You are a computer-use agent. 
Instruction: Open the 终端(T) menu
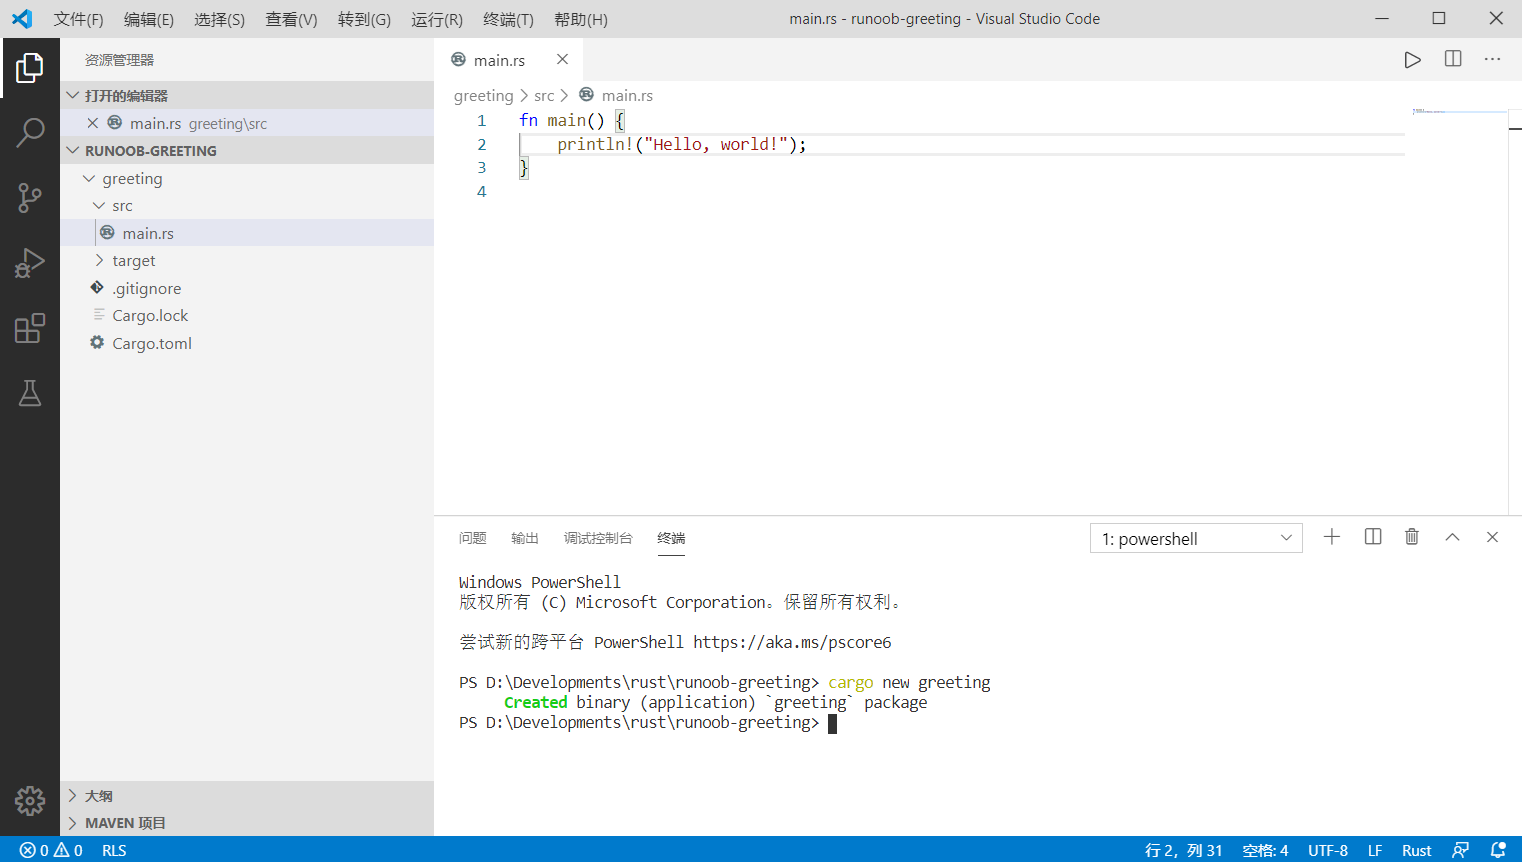[x=508, y=19]
